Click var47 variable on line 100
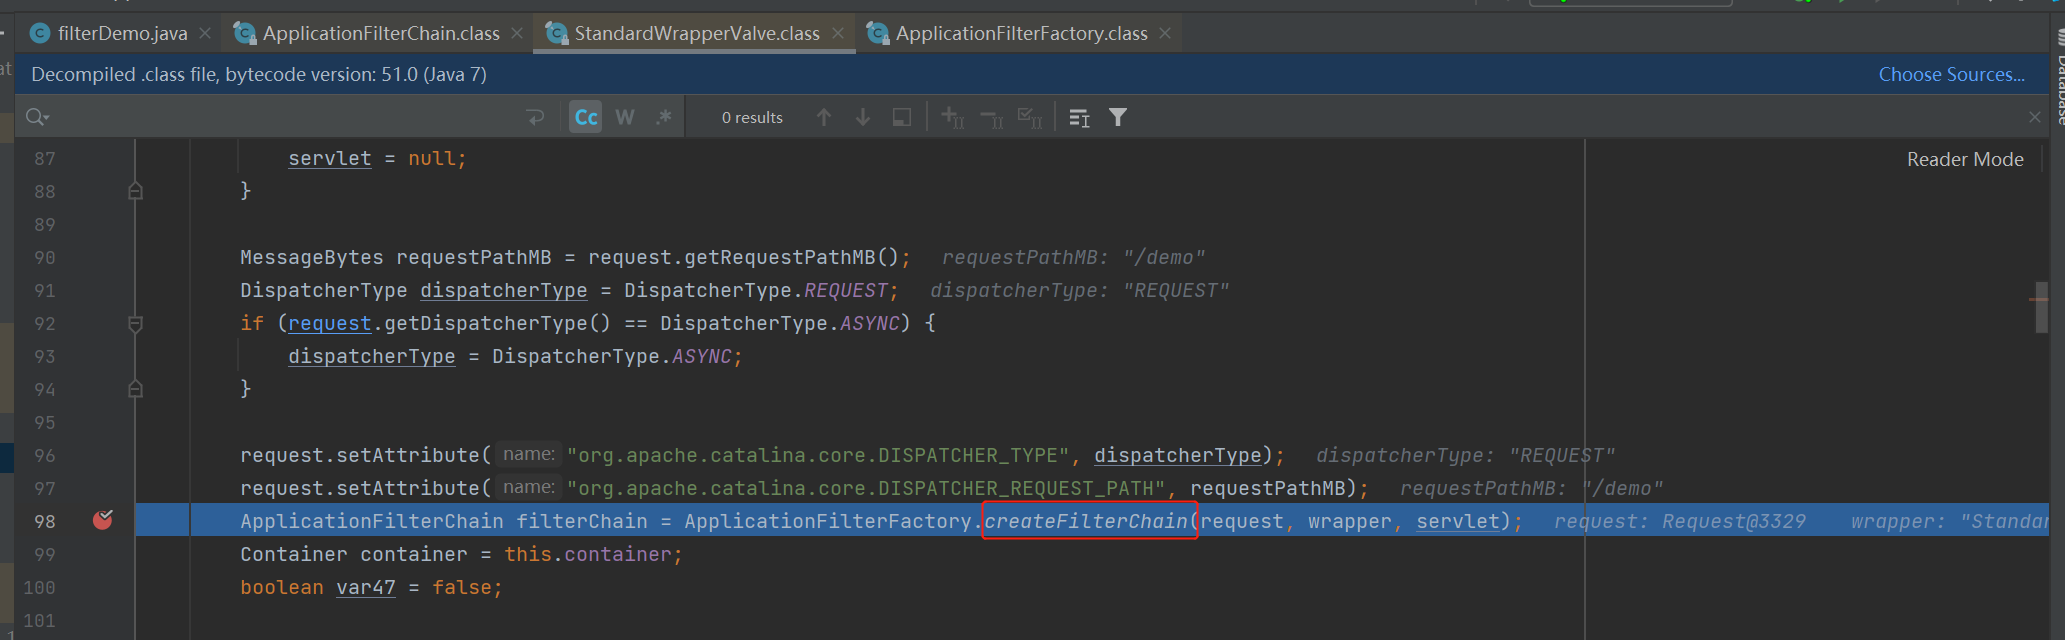The height and width of the screenshot is (640, 2065). coord(366,587)
